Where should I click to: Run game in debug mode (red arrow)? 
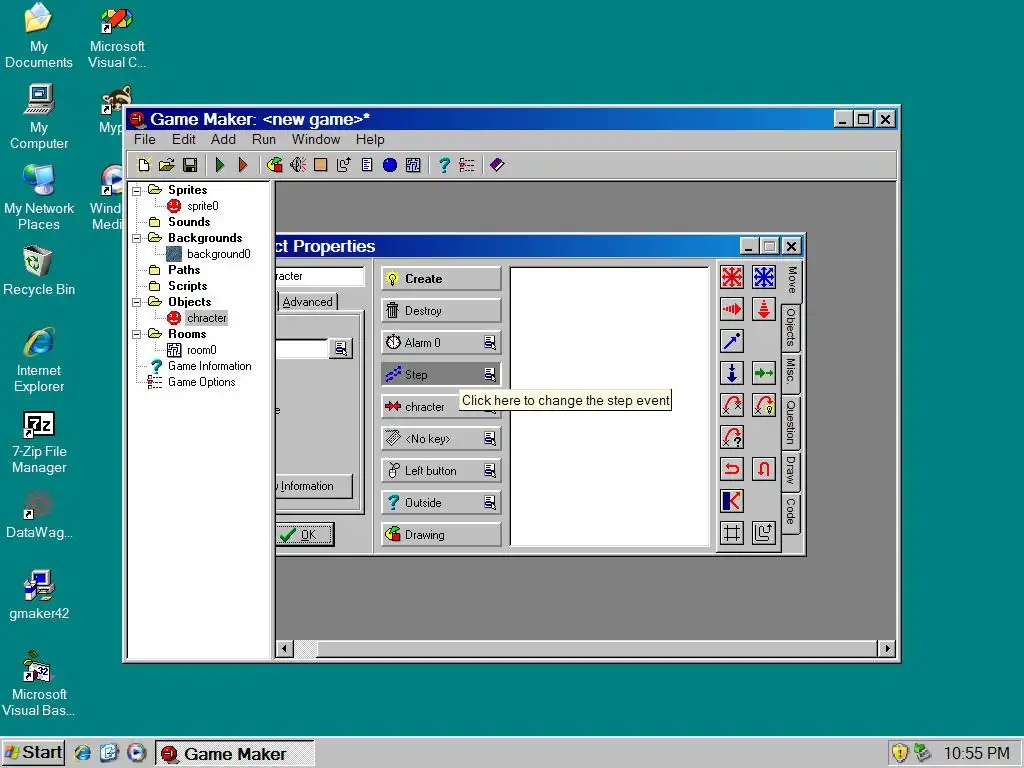243,165
